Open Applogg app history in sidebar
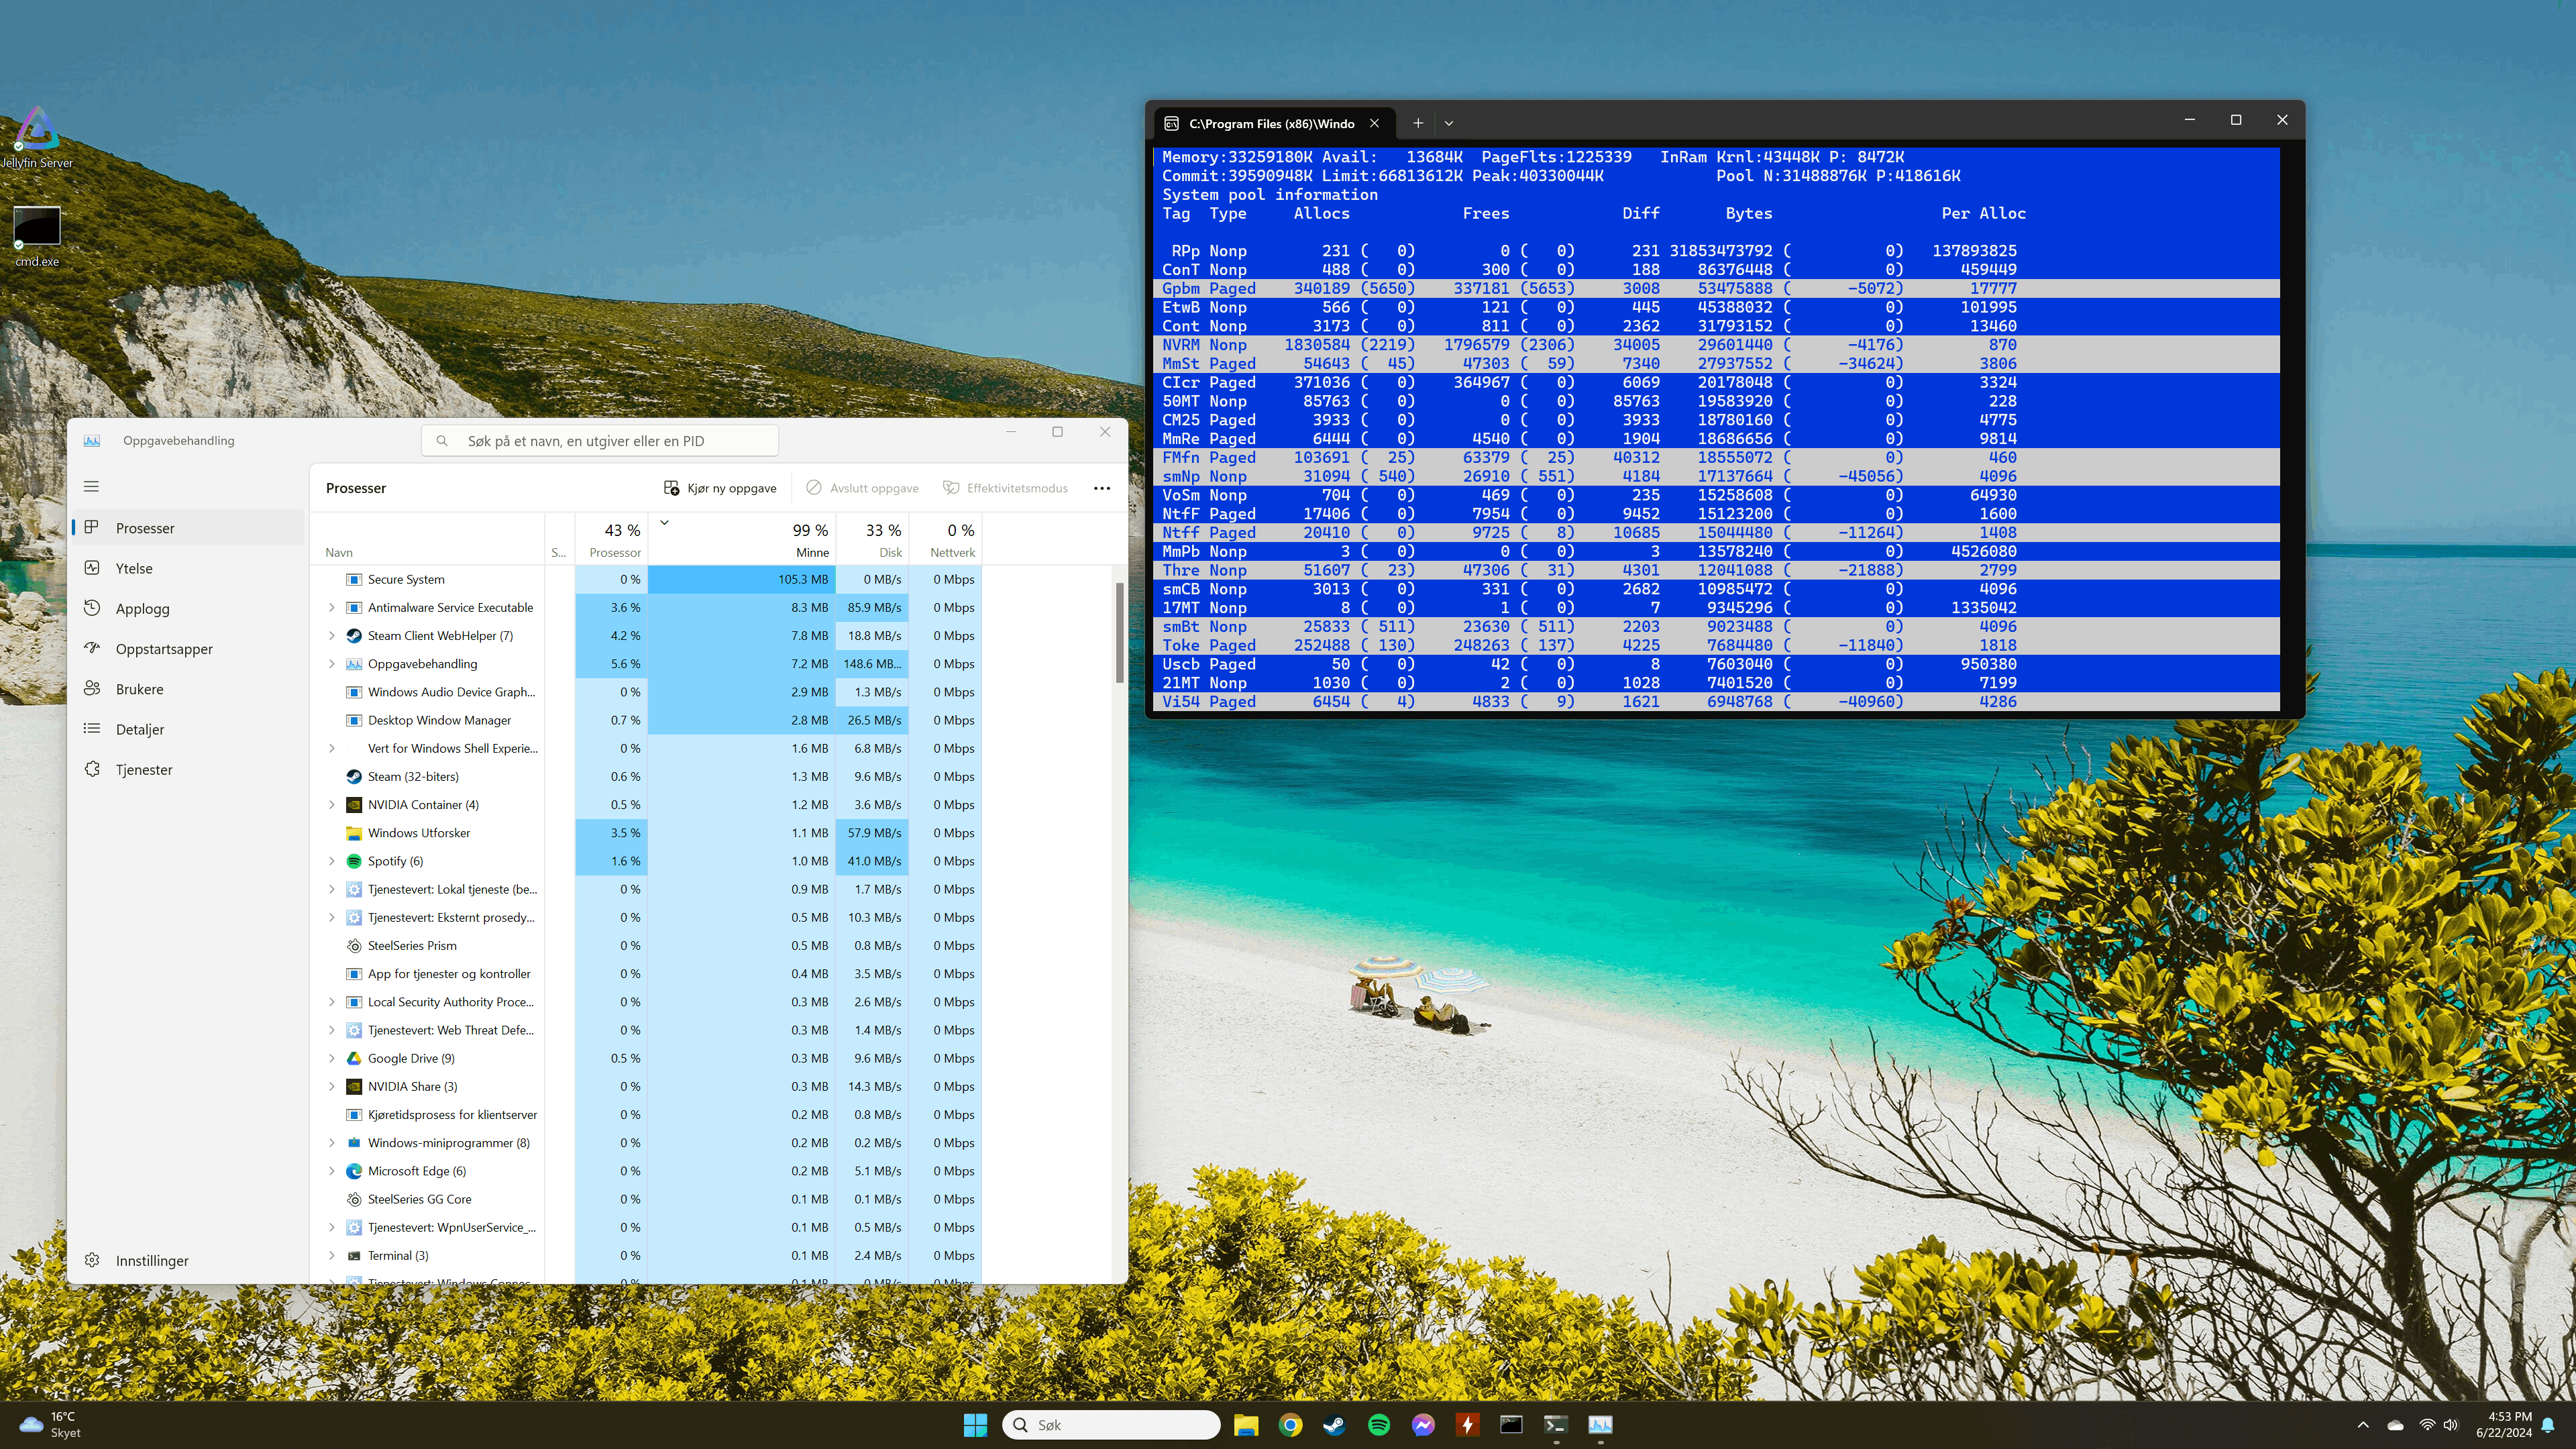Image resolution: width=2576 pixels, height=1449 pixels. 142,608
